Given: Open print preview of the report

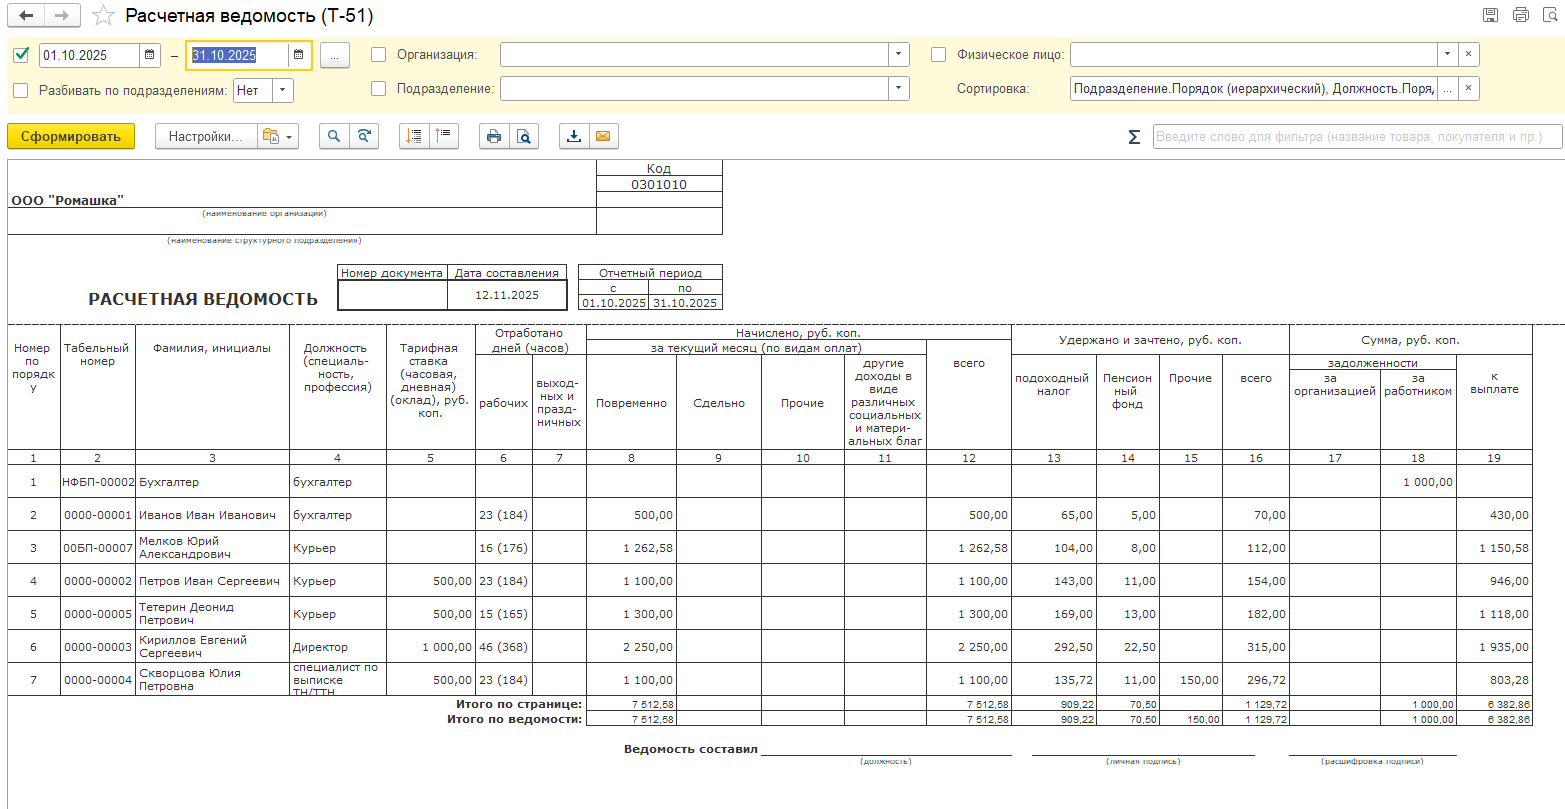Looking at the screenshot, I should 523,137.
